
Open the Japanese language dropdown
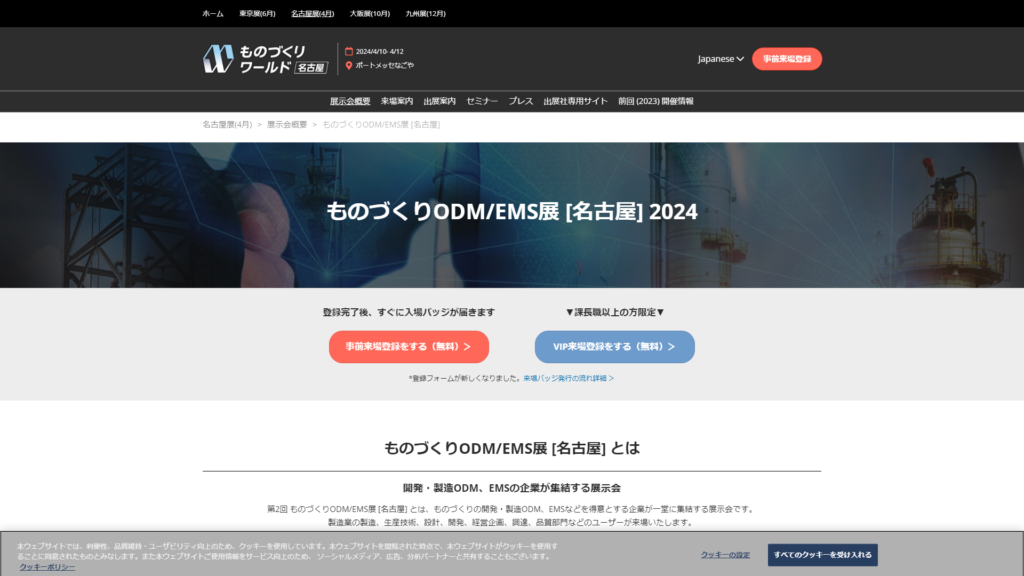pos(720,59)
